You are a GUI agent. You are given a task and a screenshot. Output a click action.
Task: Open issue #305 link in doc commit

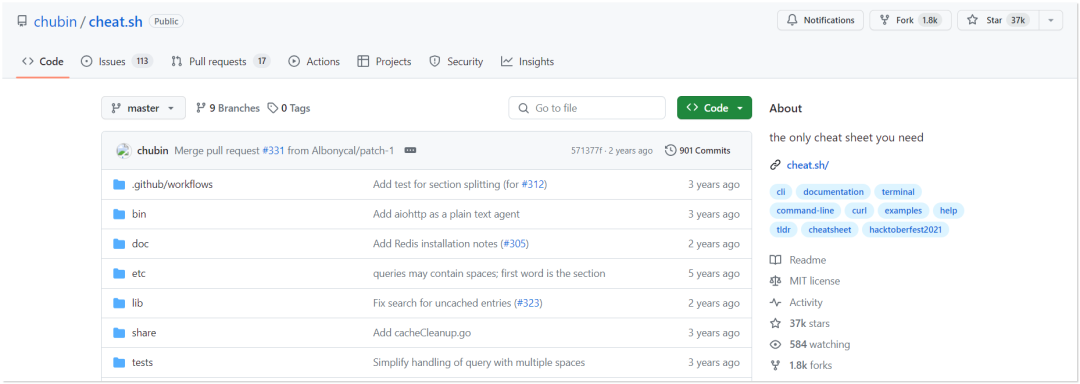point(515,244)
